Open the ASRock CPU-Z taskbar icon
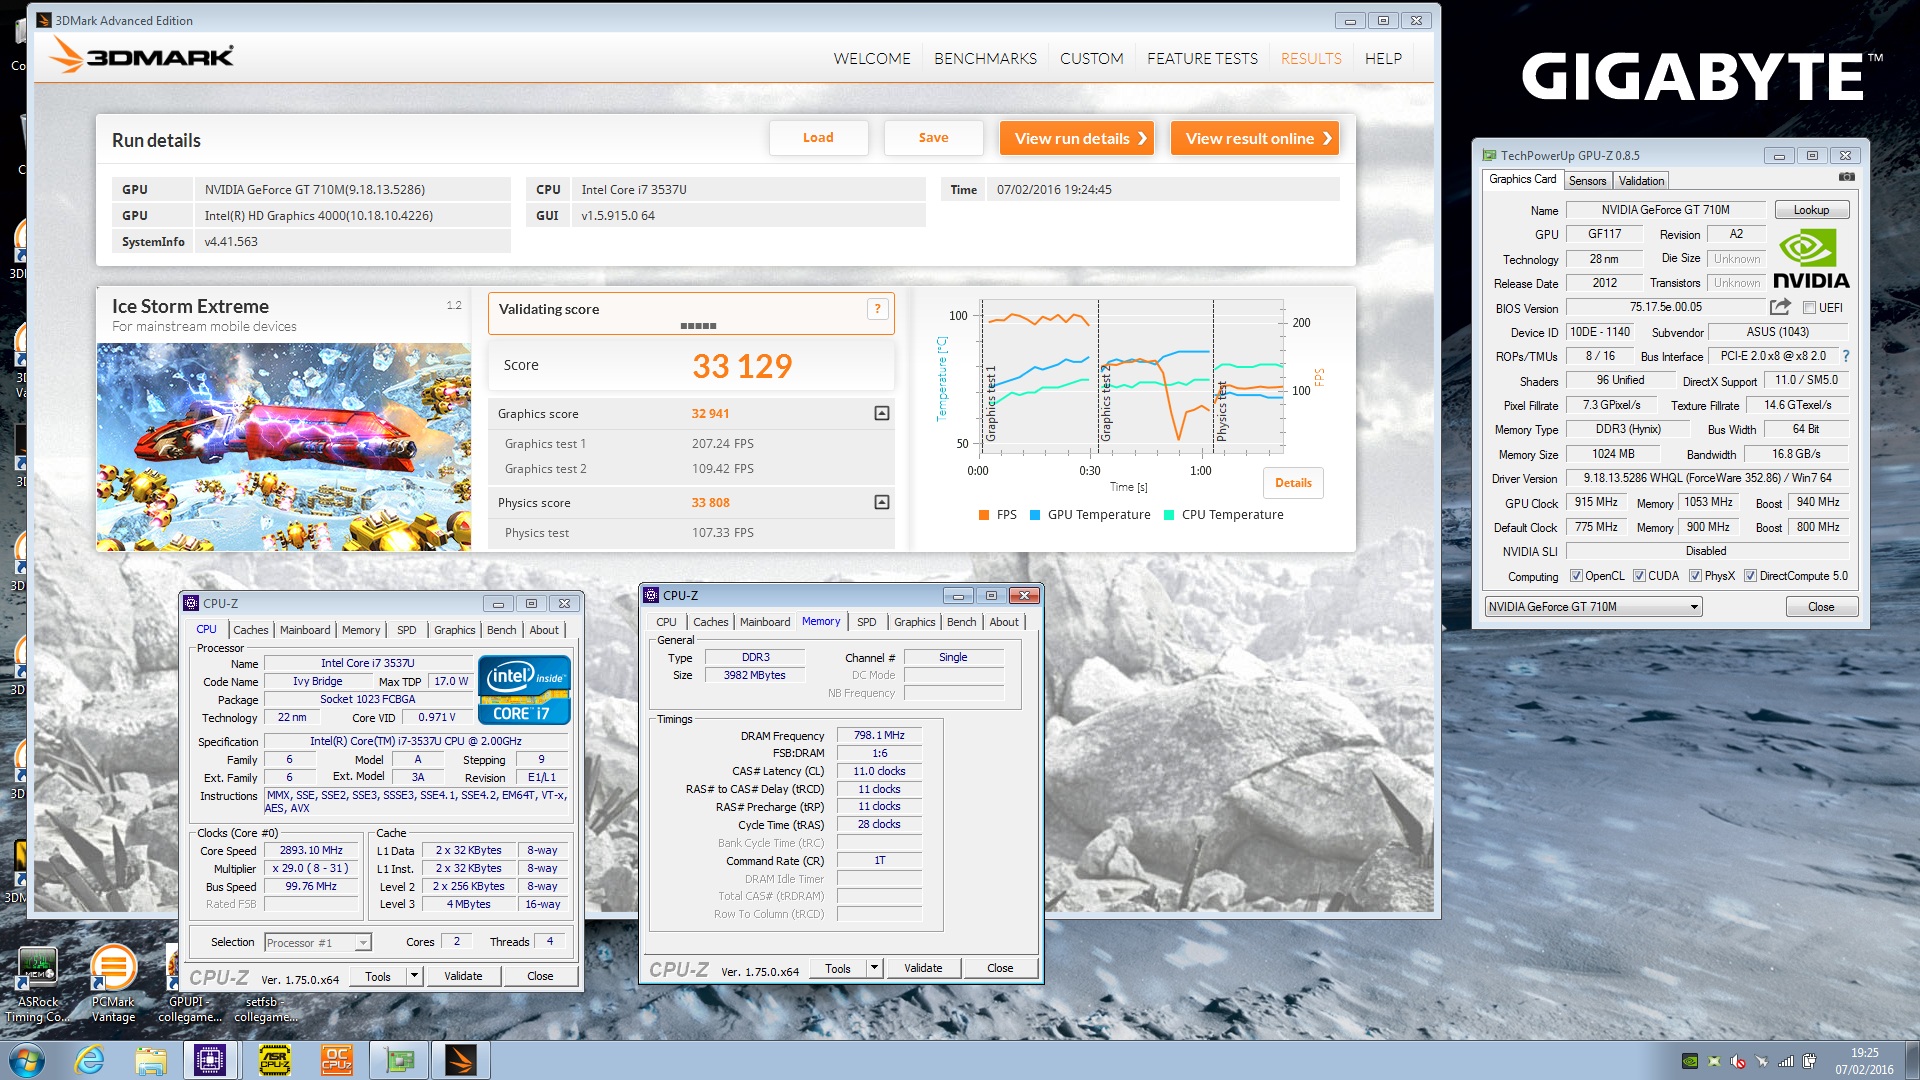 [x=274, y=1060]
